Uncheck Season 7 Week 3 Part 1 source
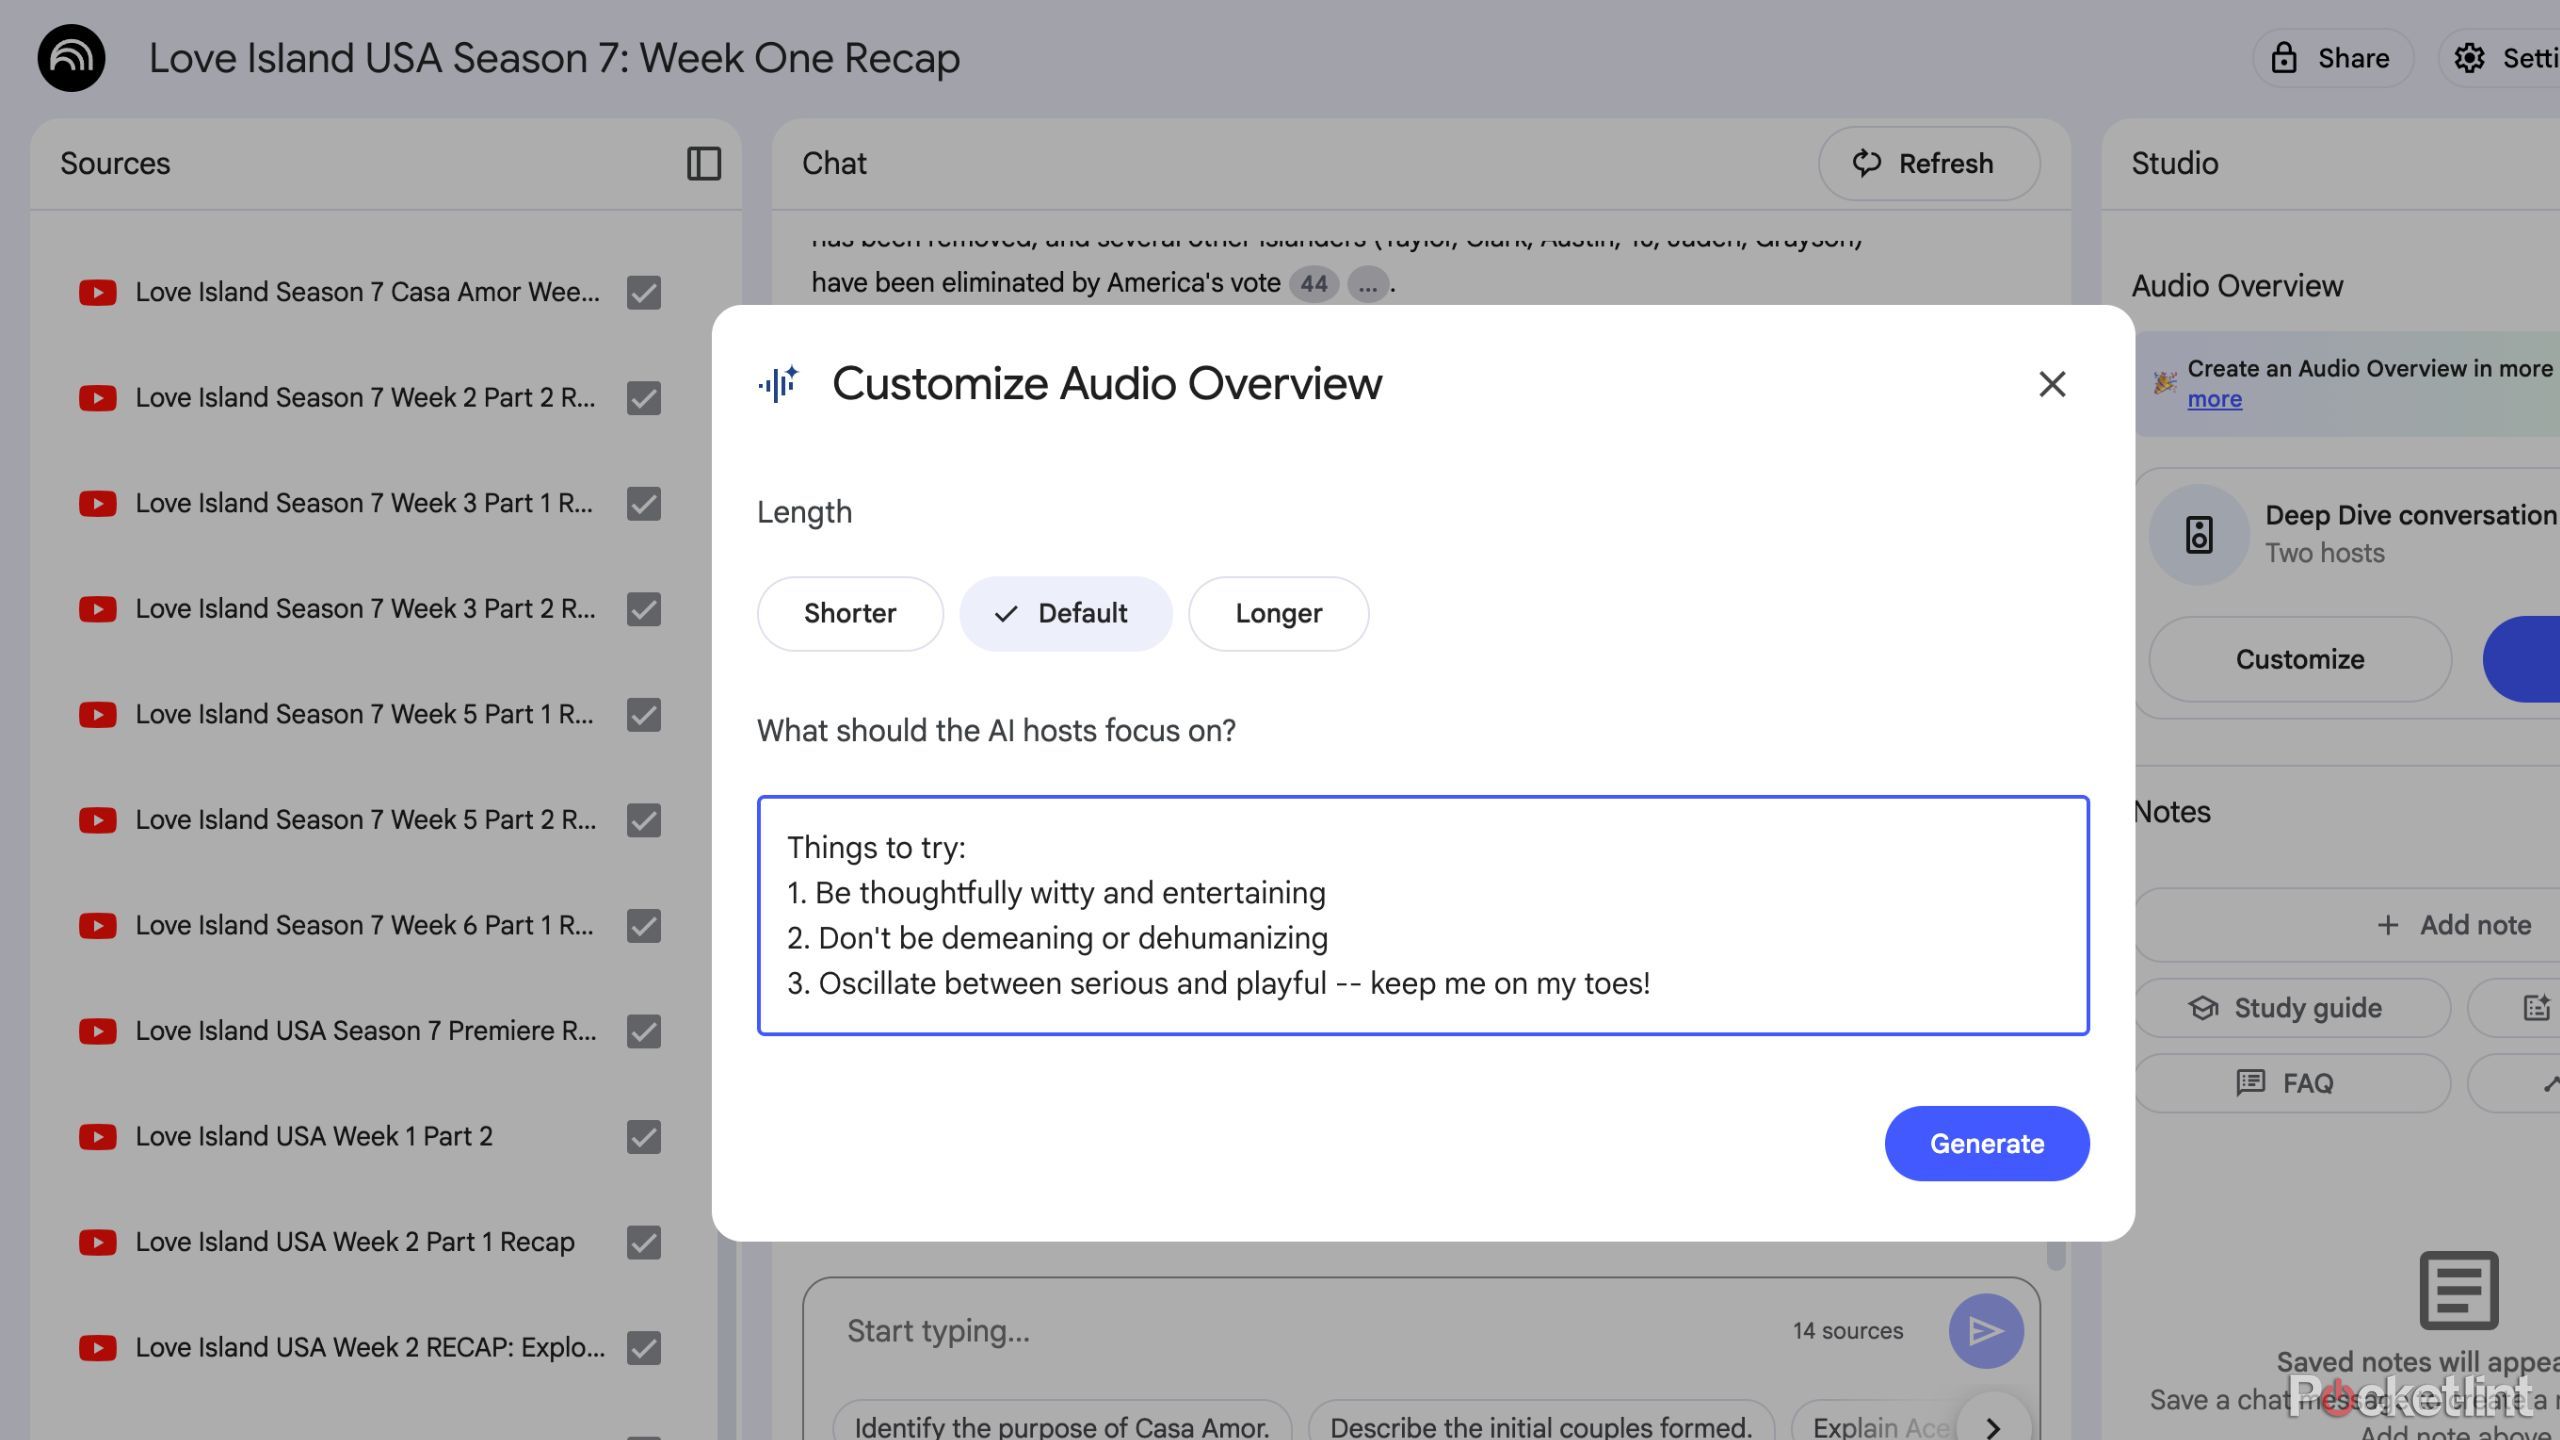 [x=644, y=503]
